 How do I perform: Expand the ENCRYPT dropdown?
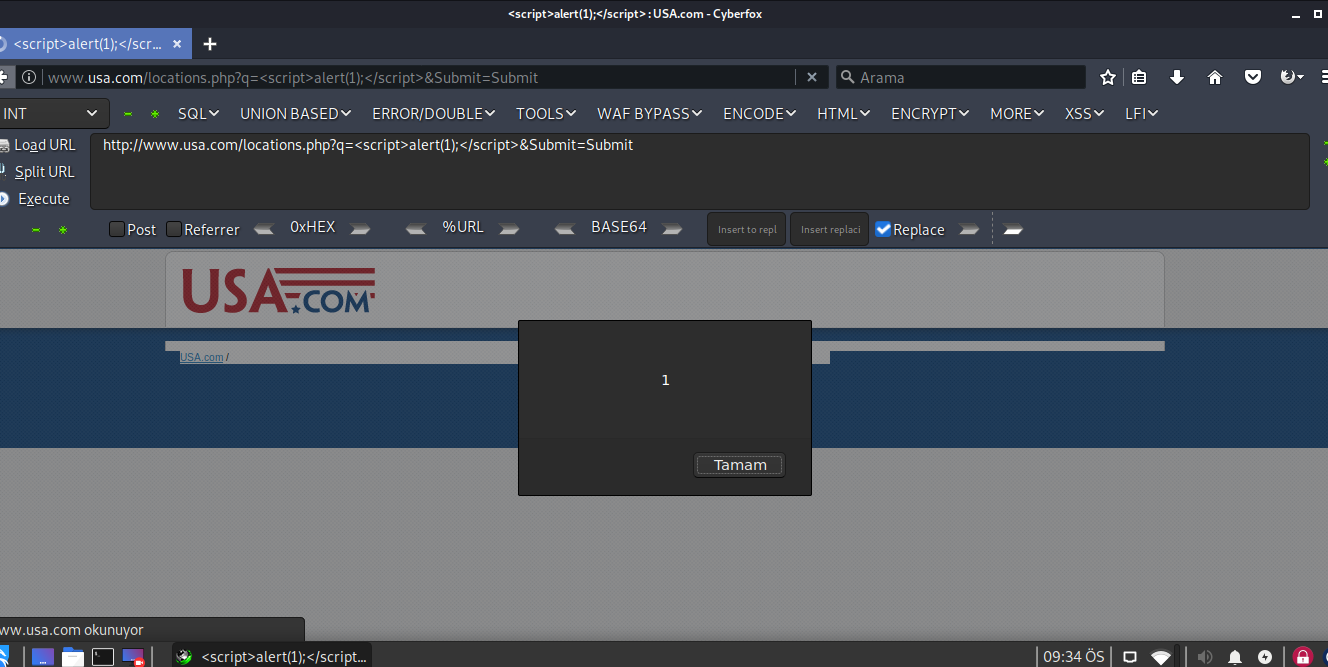(x=930, y=114)
